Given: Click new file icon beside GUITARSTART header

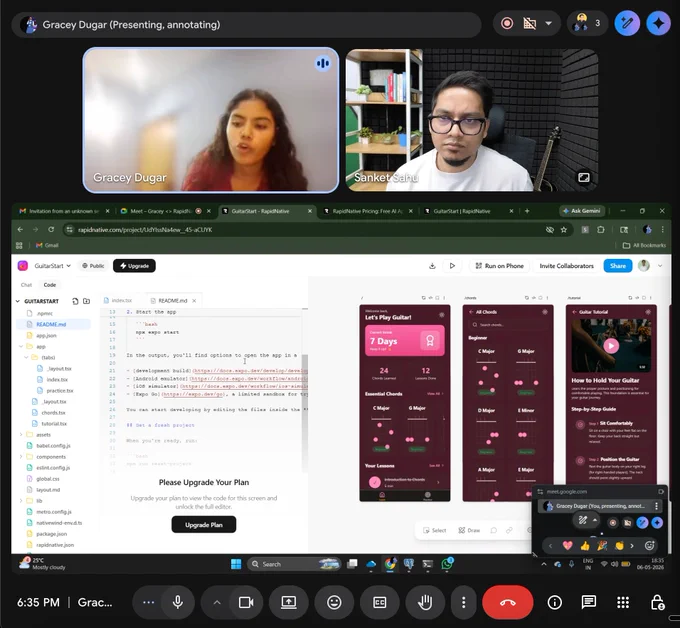Looking at the screenshot, I should [75, 301].
